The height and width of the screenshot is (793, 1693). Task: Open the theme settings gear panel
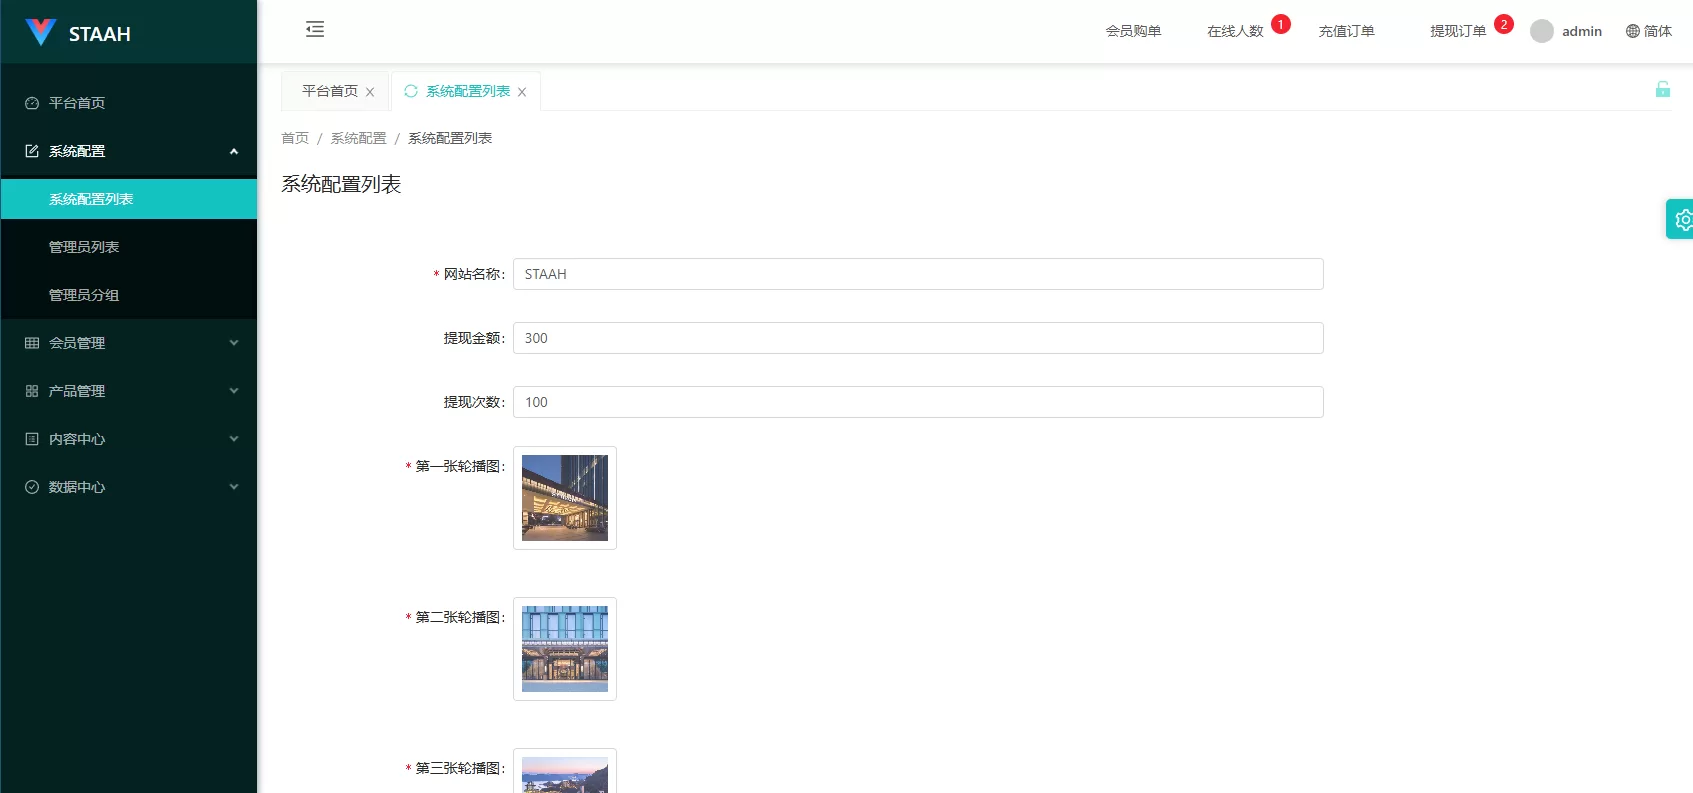click(1682, 219)
